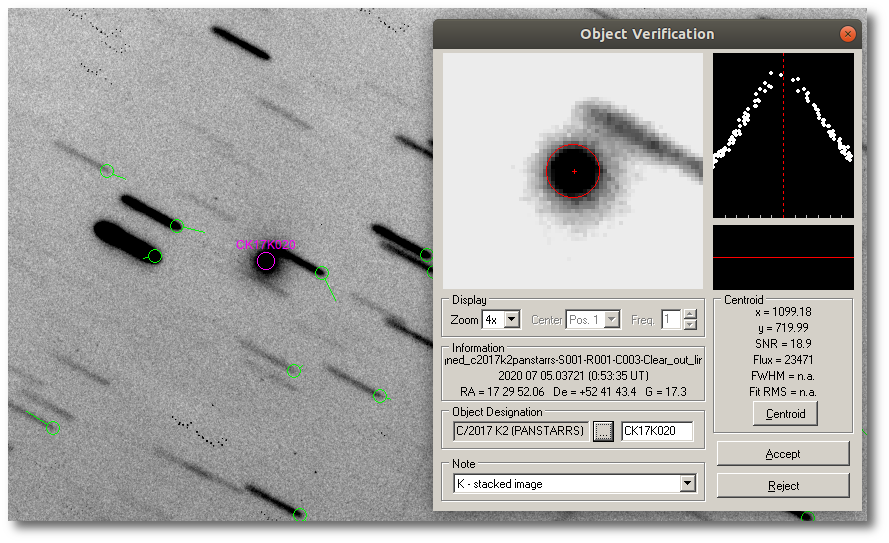The height and width of the screenshot is (543, 889).
Task: Click the red centroid circle in zoomed preview
Action: coord(573,171)
